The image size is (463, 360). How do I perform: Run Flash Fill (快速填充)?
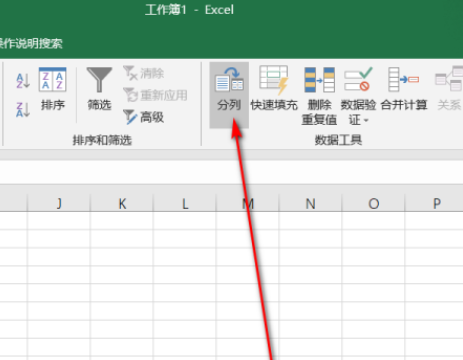274,89
